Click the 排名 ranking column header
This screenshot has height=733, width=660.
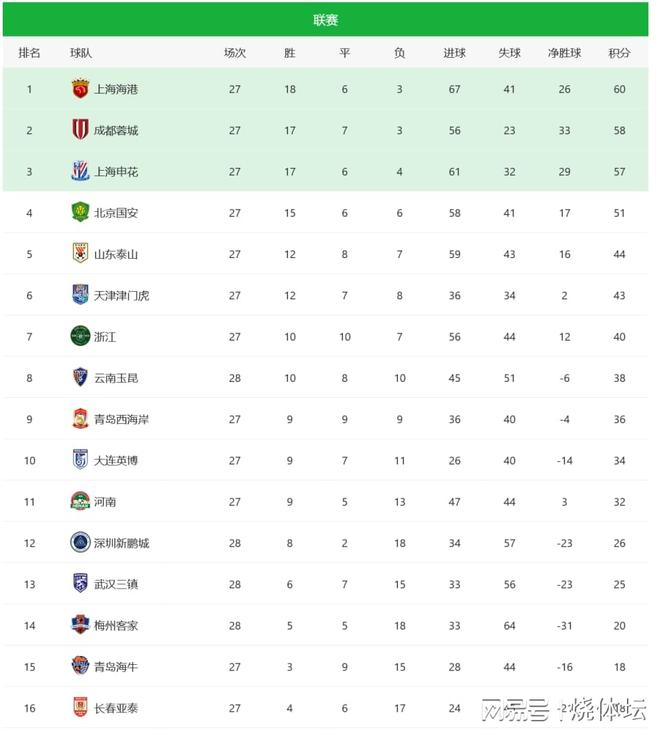(x=29, y=53)
